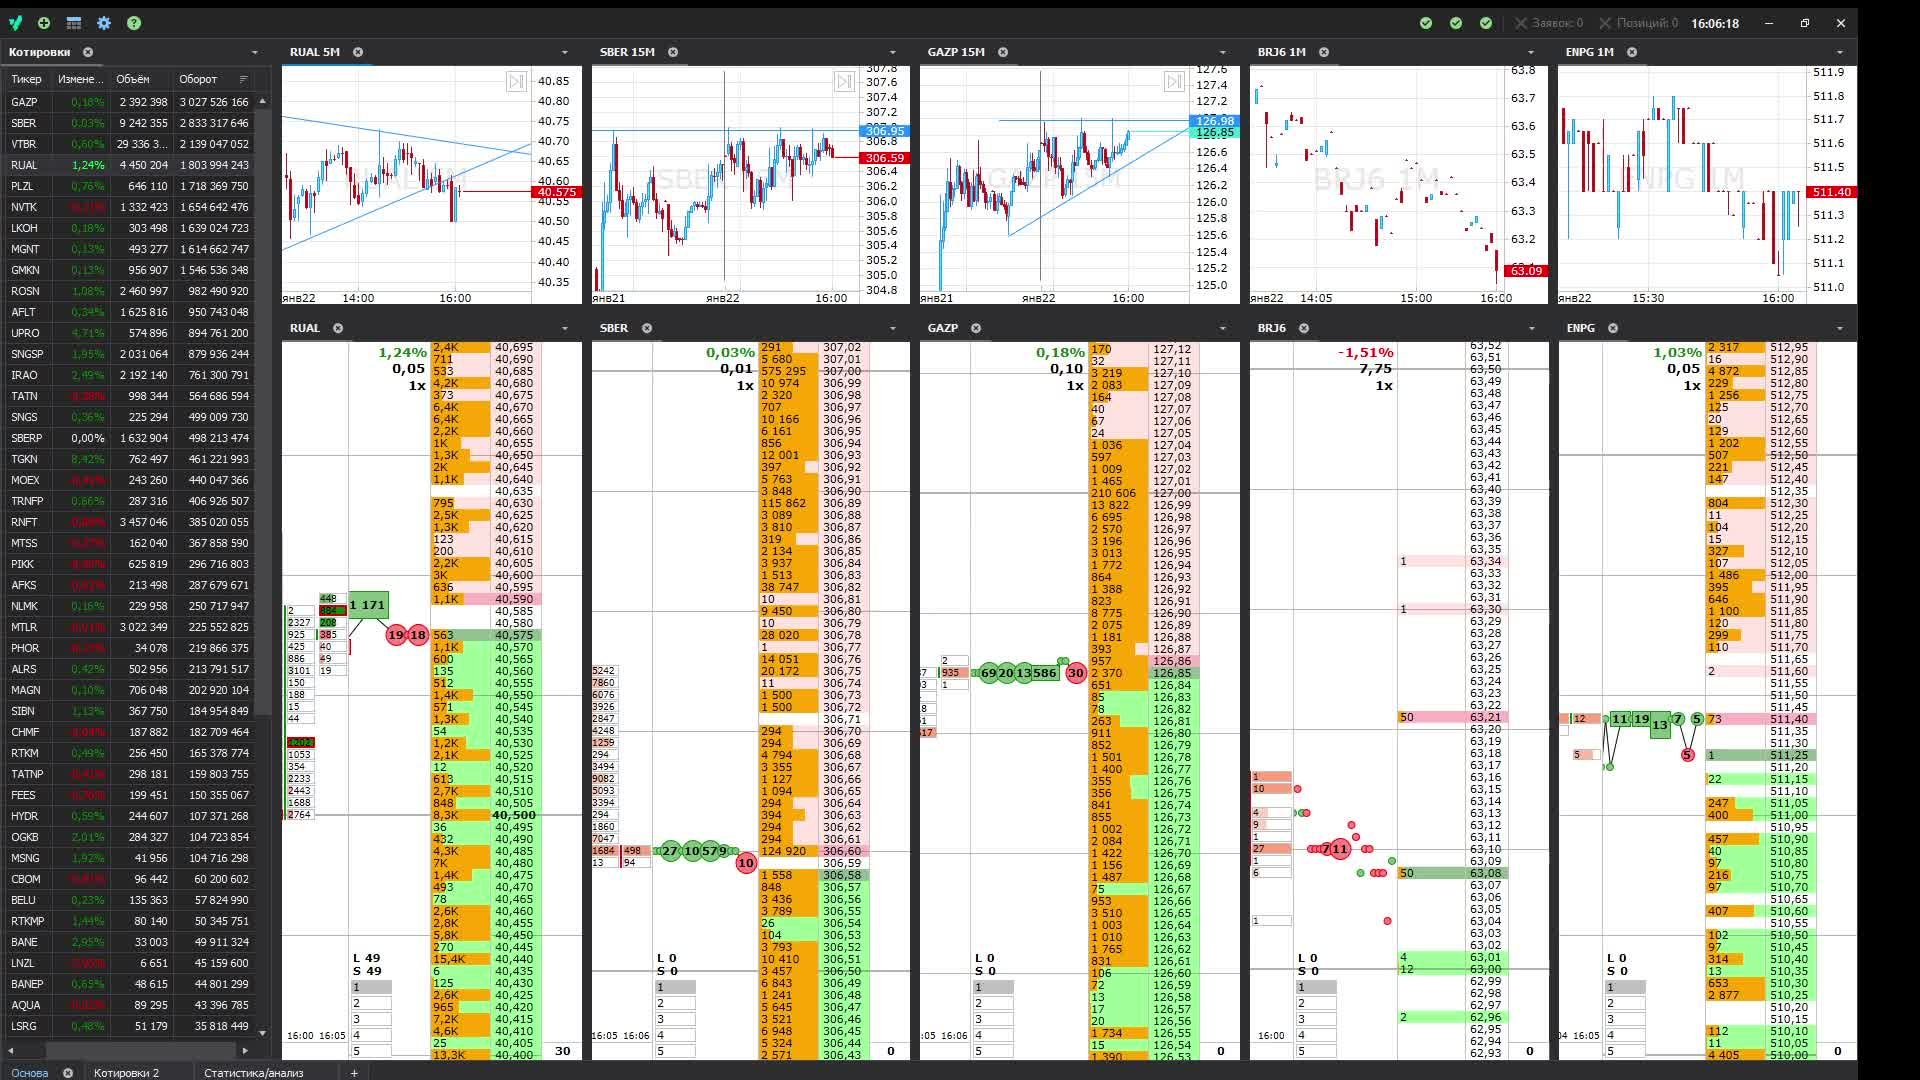Screen dimensions: 1920x1080
Task: Open settings via the blue gear icon
Action: (104, 23)
